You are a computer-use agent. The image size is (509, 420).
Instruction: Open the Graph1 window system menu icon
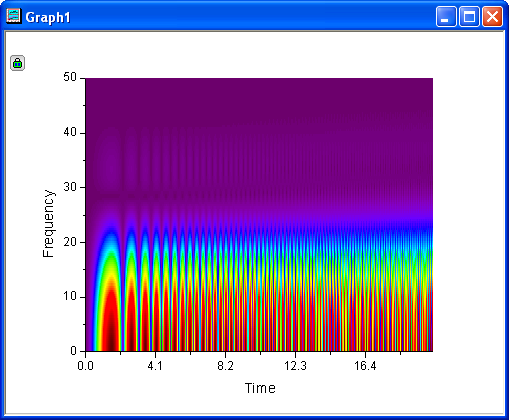[x=14, y=16]
